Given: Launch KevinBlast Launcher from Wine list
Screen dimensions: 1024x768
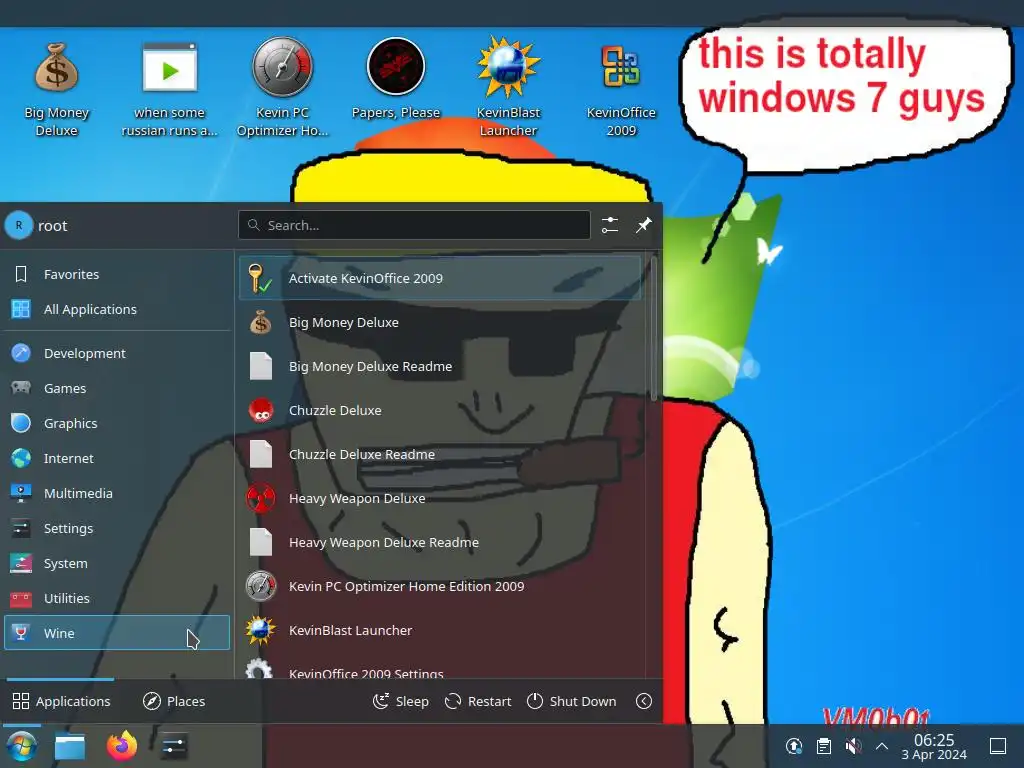Looking at the screenshot, I should [x=440, y=631].
